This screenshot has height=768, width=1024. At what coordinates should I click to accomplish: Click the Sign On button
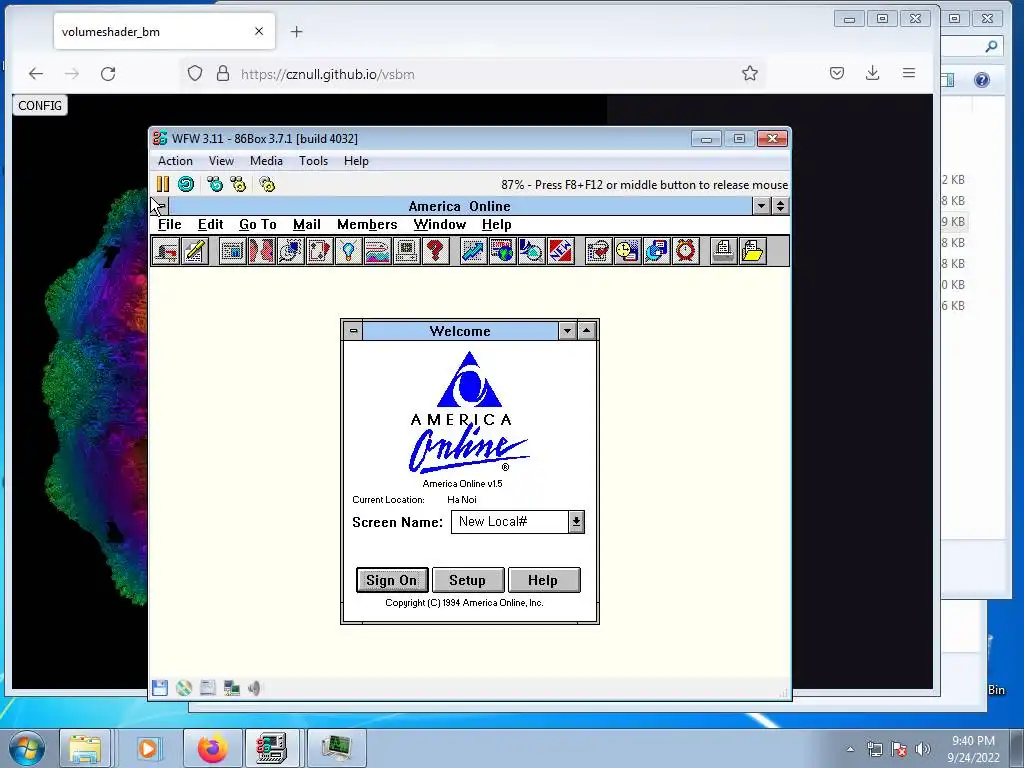pos(392,580)
